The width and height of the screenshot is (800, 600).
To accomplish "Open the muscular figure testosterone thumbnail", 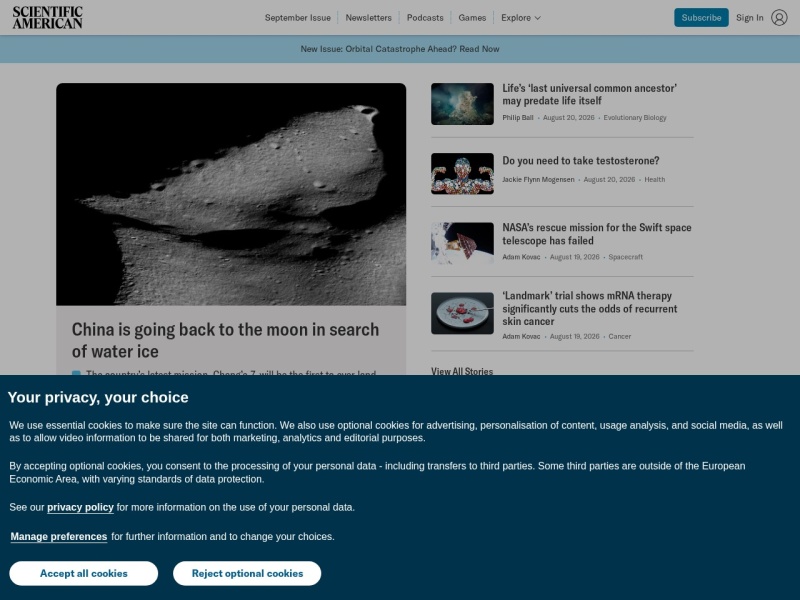I will pyautogui.click(x=462, y=173).
